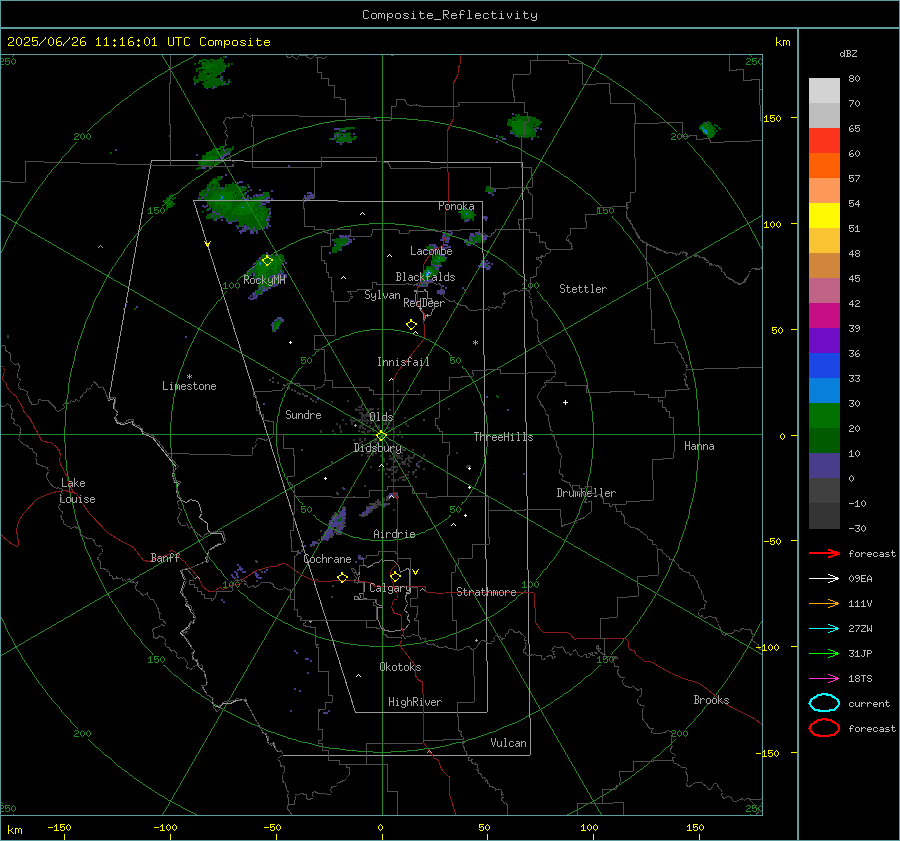Click the red 60-65 dBZ color swatch
900x841 pixels.
coord(824,140)
